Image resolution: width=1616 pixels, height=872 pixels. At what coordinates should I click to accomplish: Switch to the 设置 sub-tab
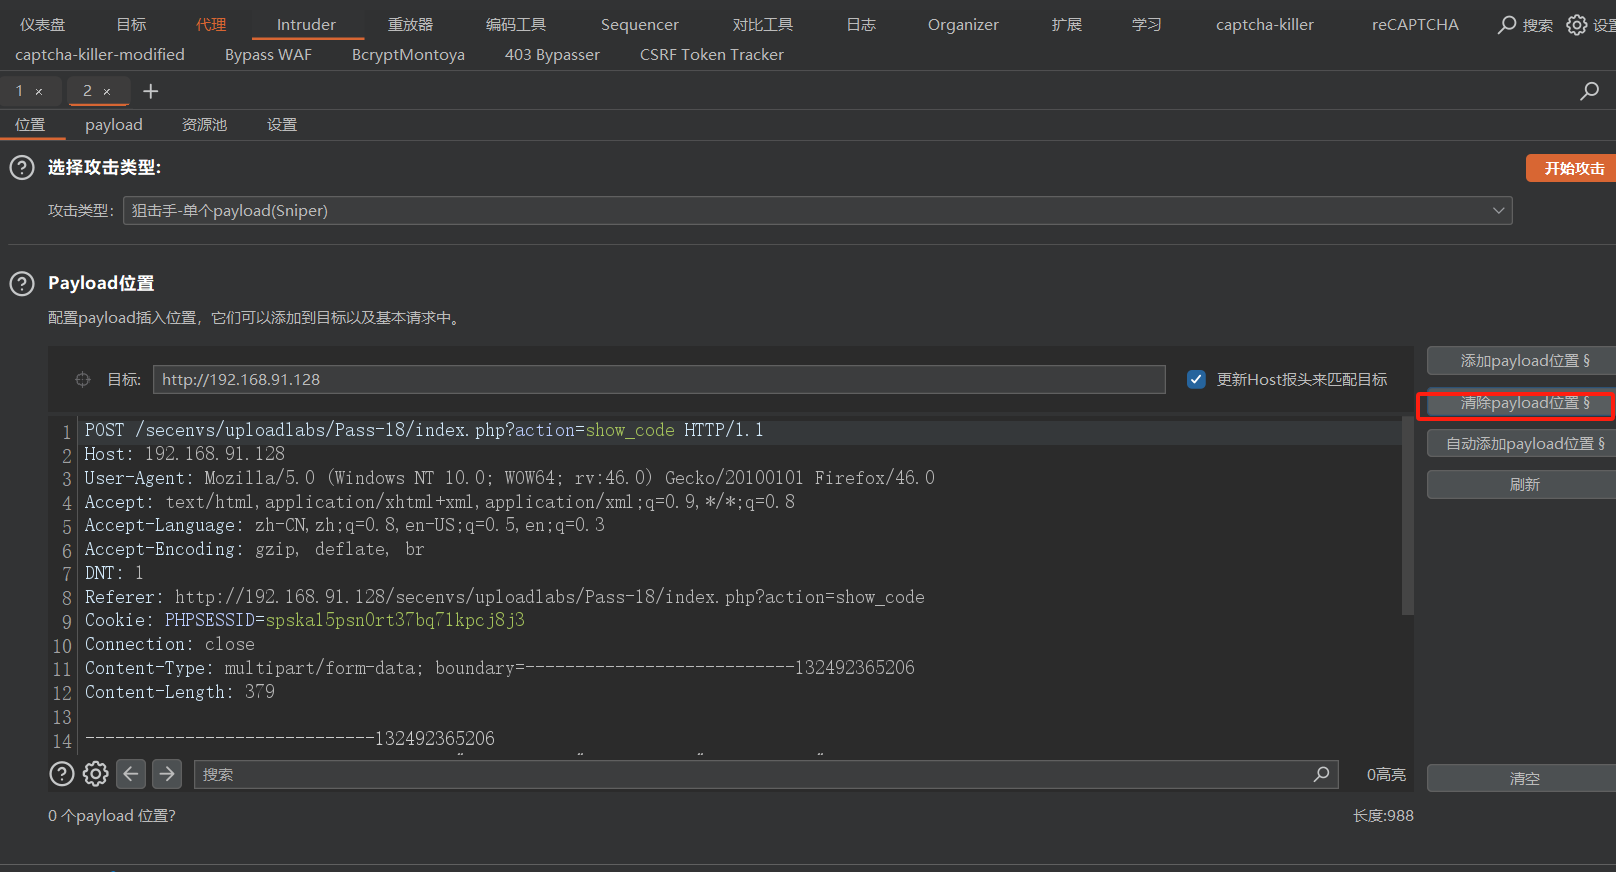pyautogui.click(x=282, y=124)
